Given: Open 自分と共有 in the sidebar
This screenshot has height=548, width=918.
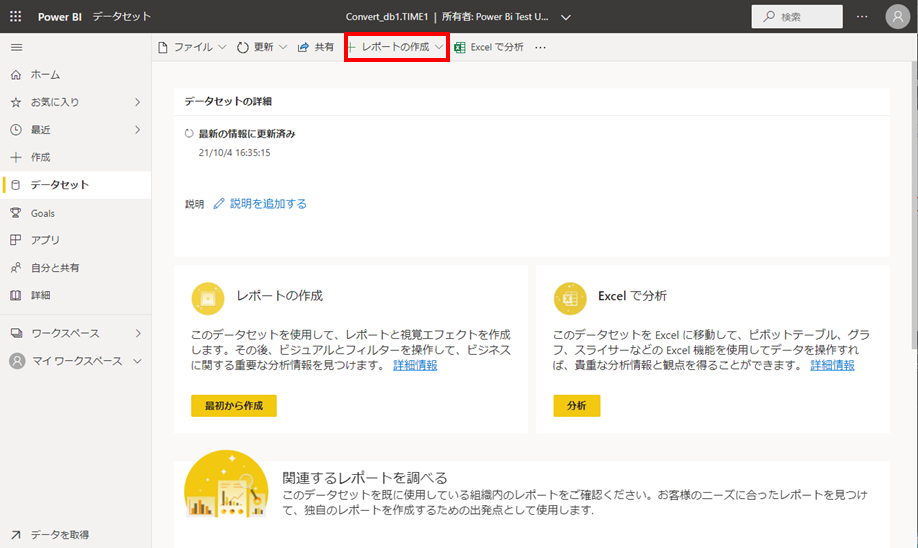Looking at the screenshot, I should [54, 268].
